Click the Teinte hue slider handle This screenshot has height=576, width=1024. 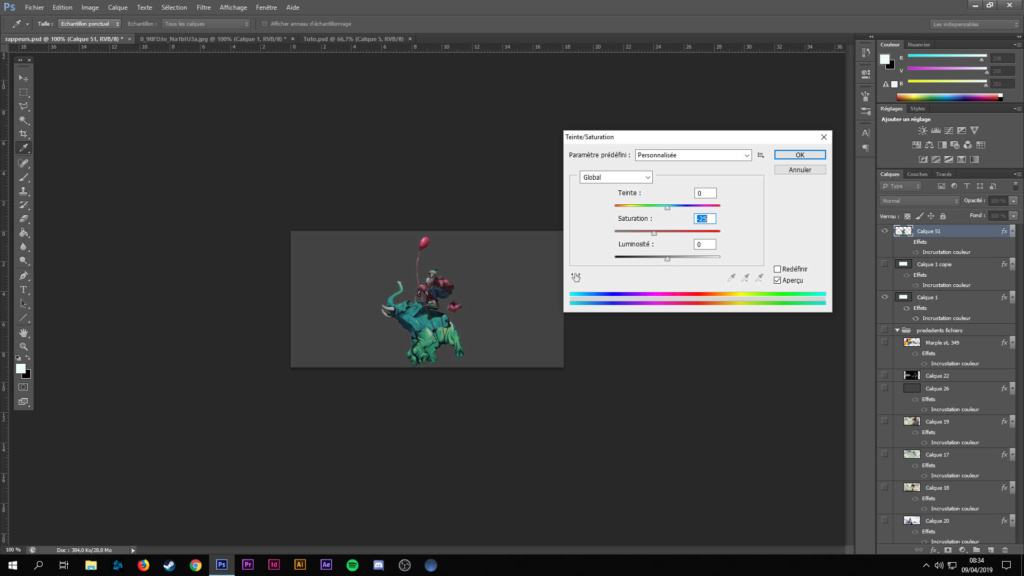coord(667,208)
